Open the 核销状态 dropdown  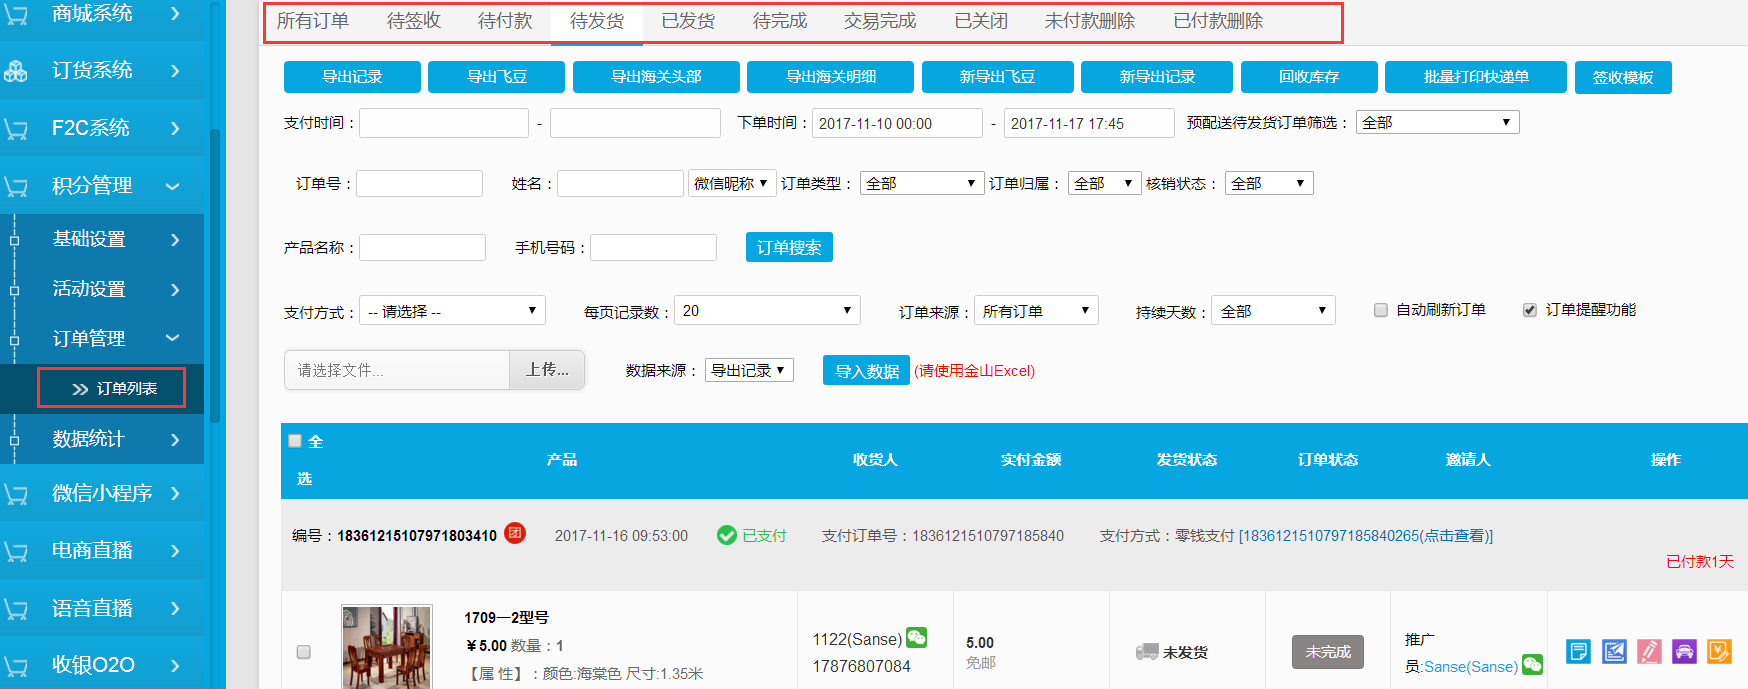[1269, 183]
